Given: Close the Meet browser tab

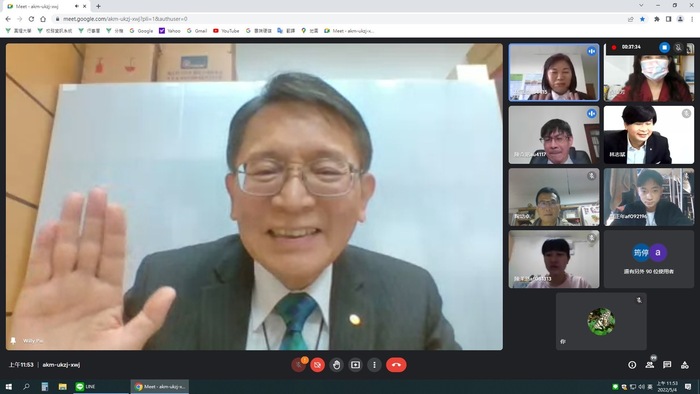Looking at the screenshot, I should (x=84, y=6).
